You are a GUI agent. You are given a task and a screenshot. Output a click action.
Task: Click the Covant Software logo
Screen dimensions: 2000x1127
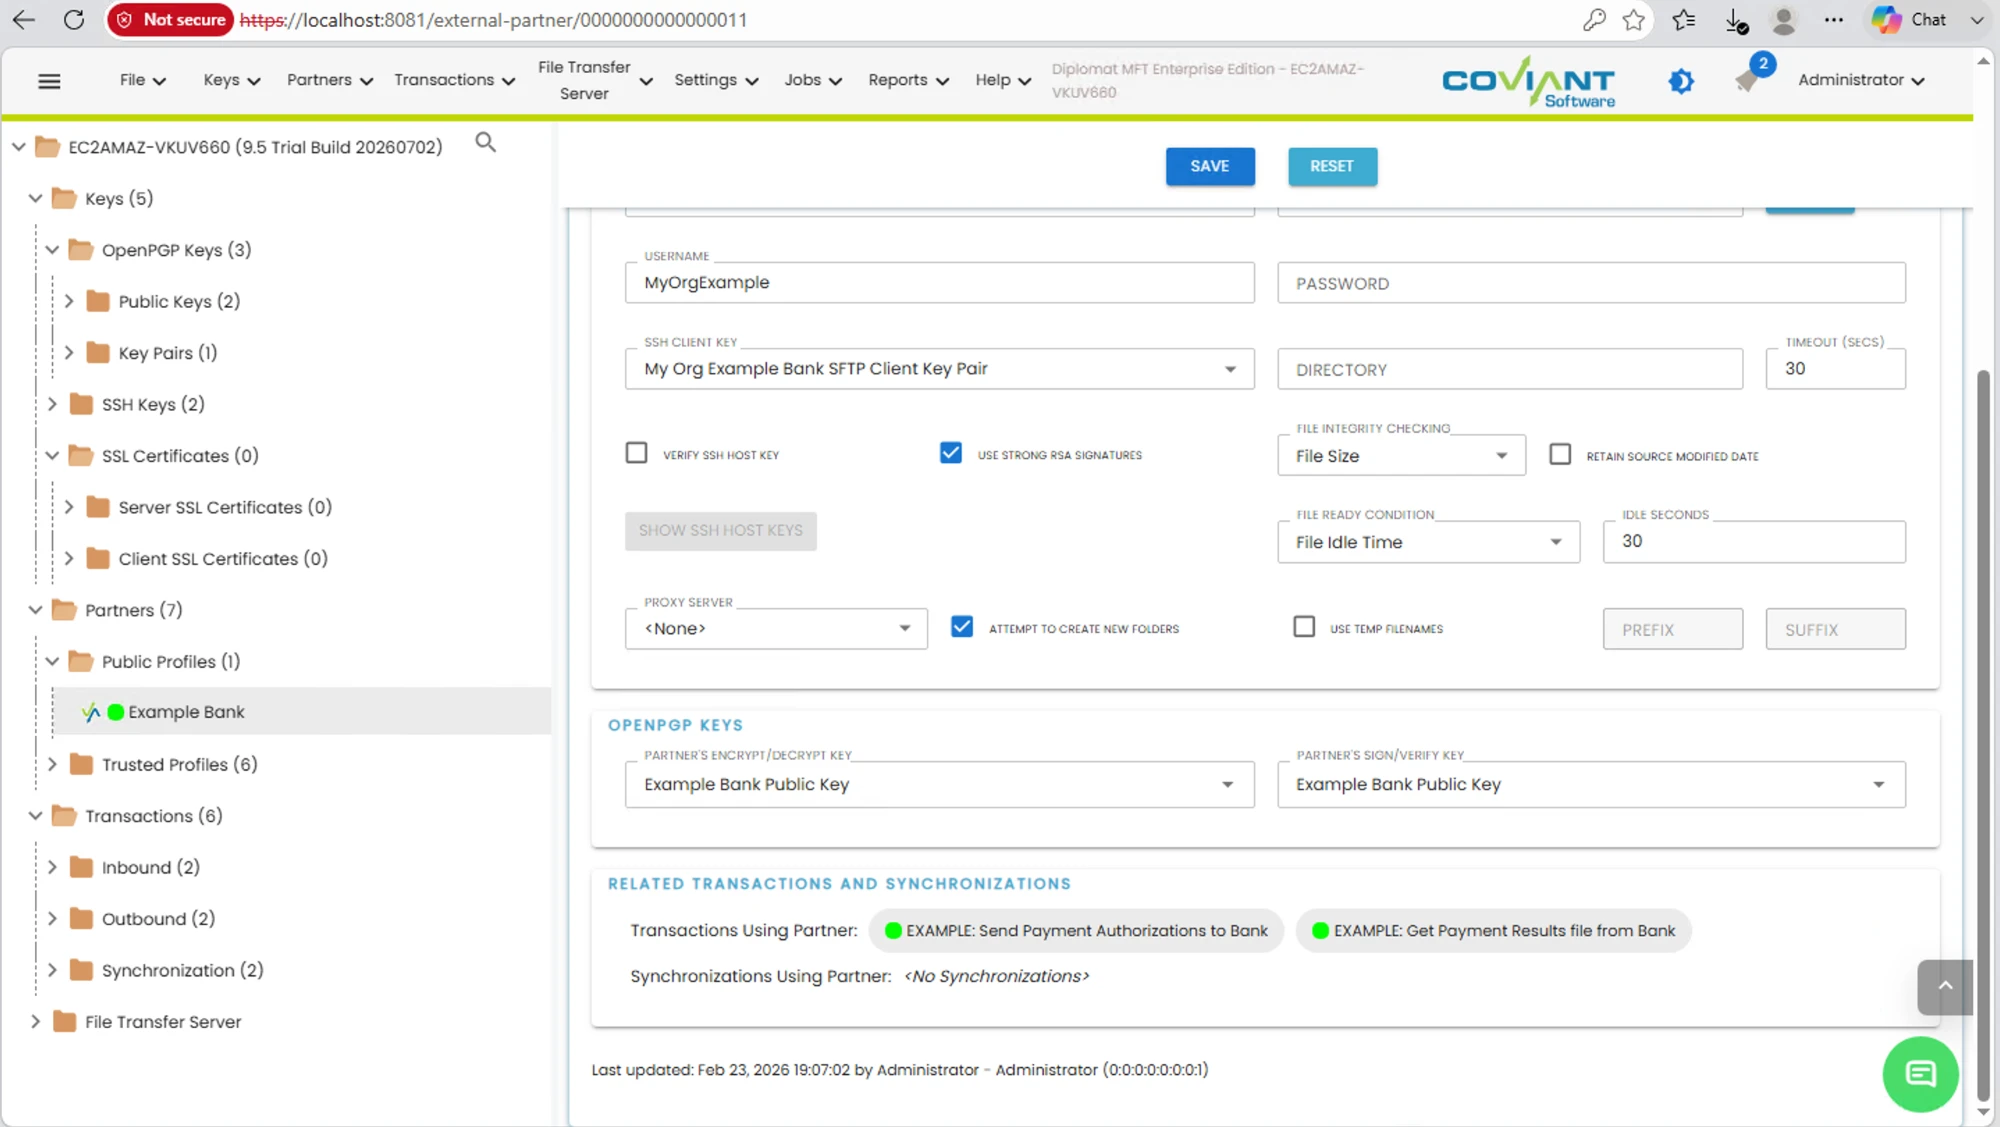[x=1528, y=82]
